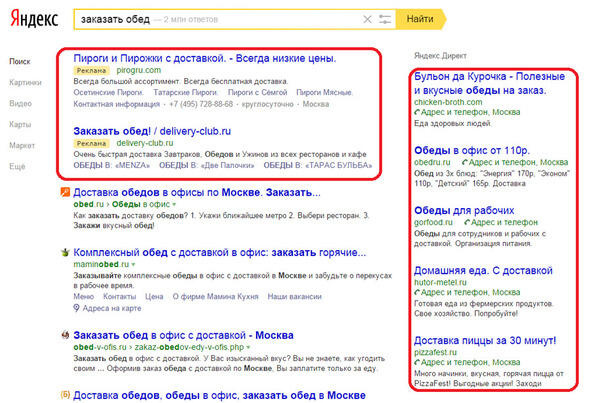Open 'Доставка обедов, обеды в офис' bottom result

219,395
